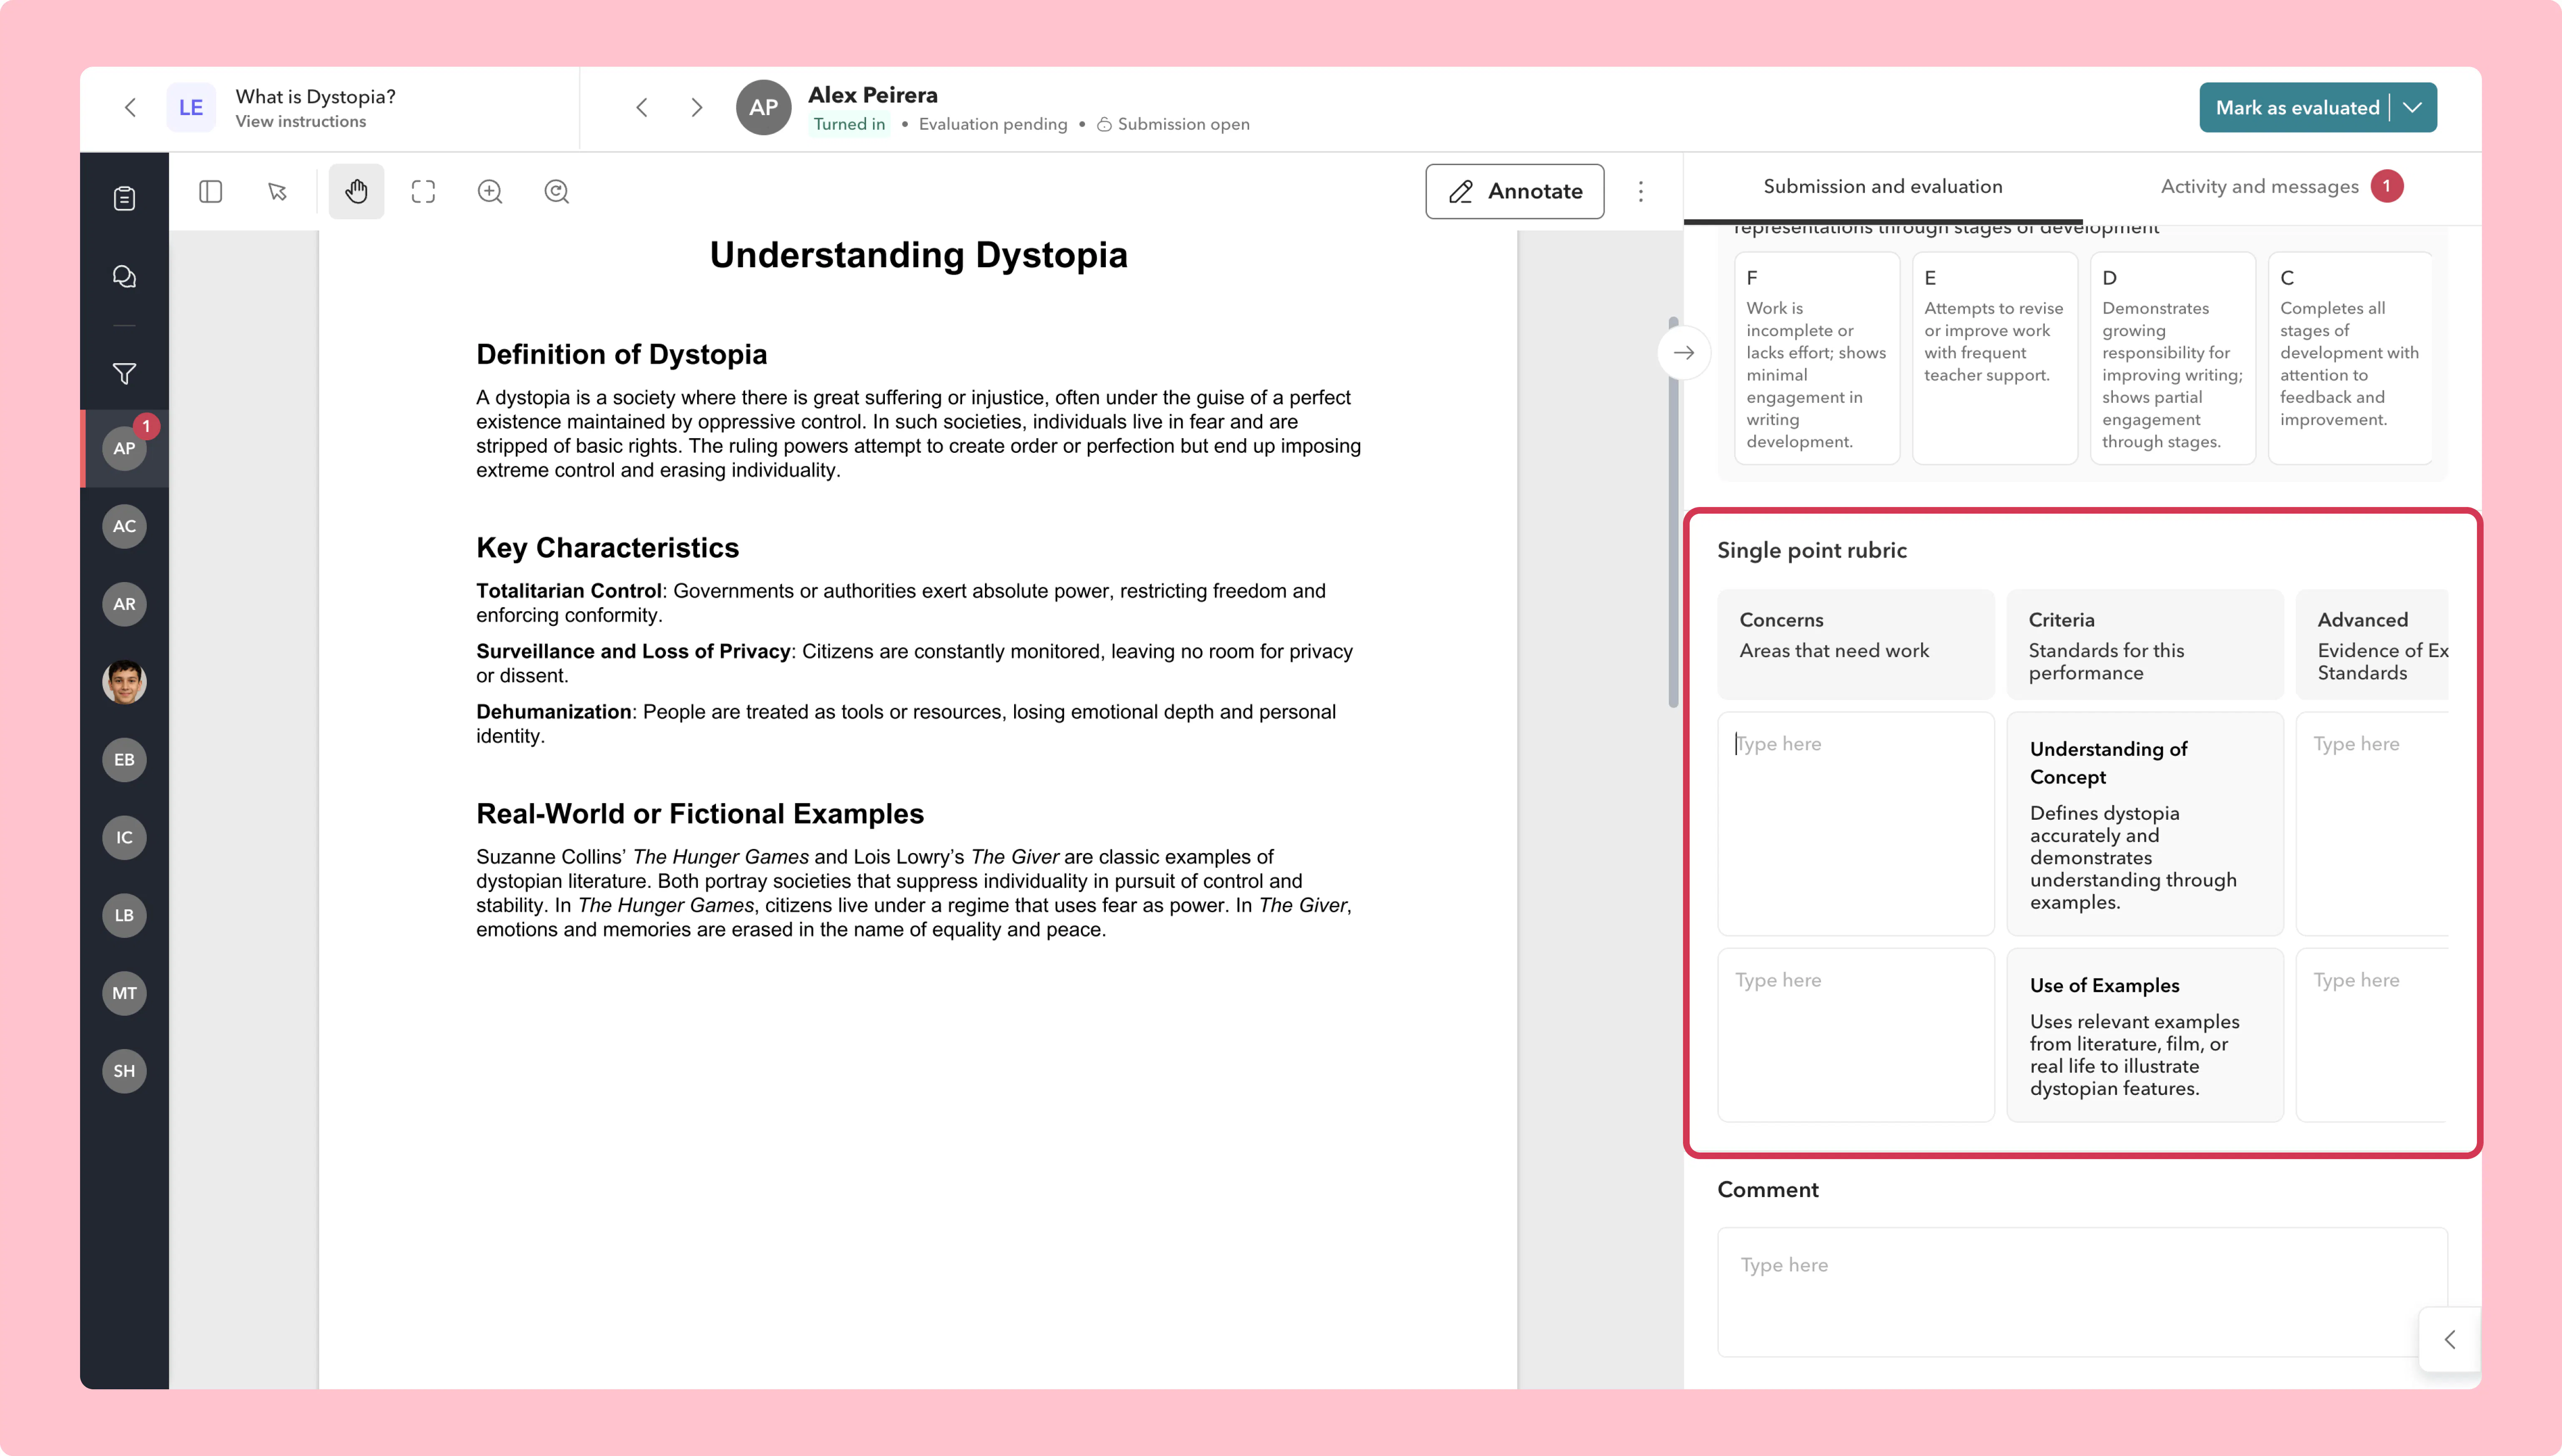The width and height of the screenshot is (2562, 1456).
Task: Click the document vertical scrollbar
Action: coord(1673,512)
